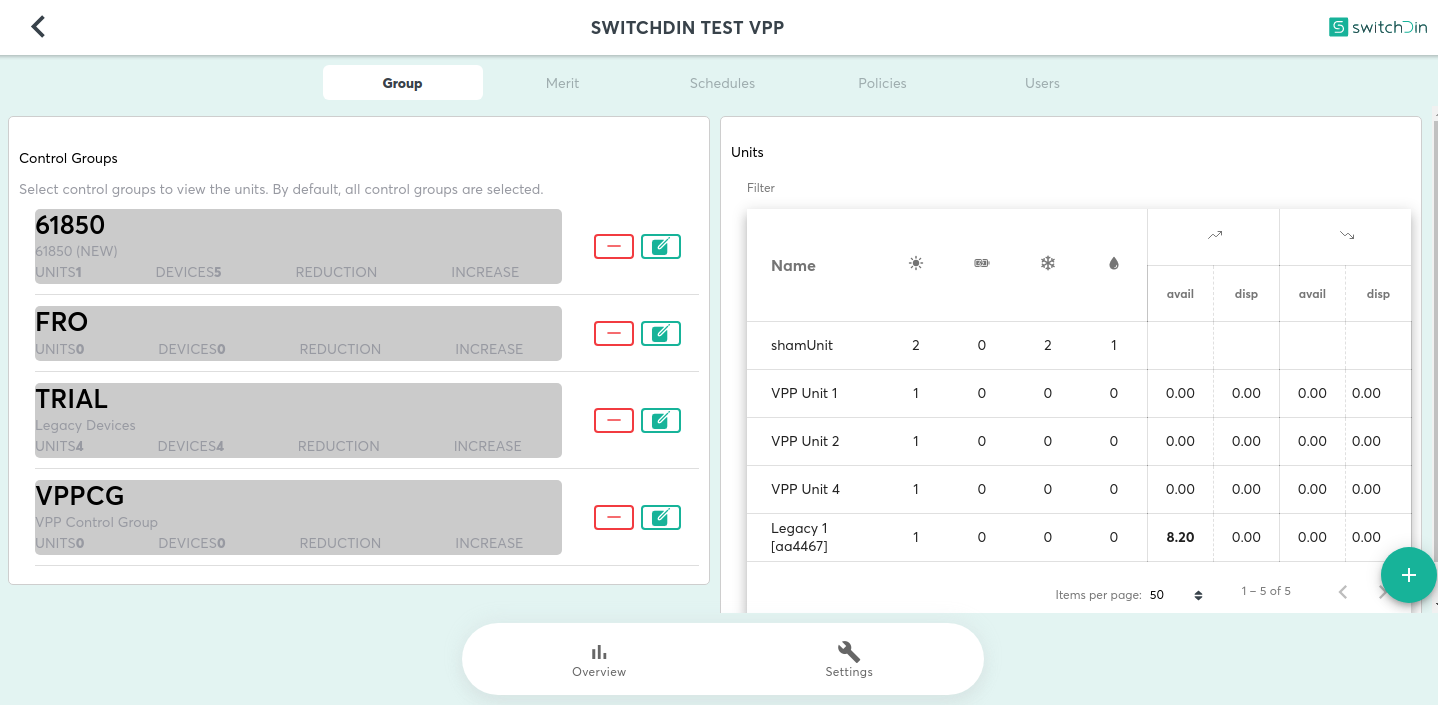The image size is (1438, 705).
Task: Switch to the Policies tab
Action: (883, 83)
